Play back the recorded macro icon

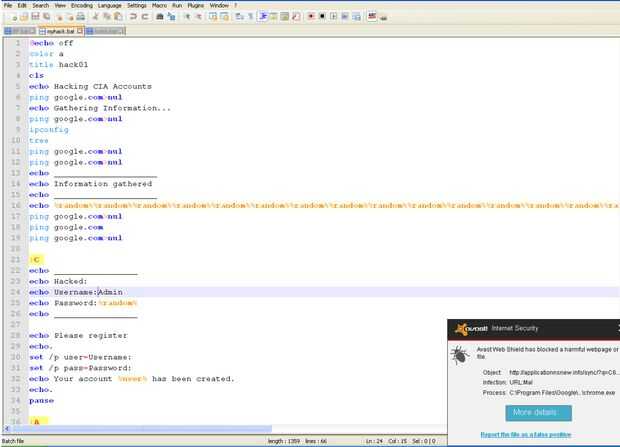pos(333,17)
